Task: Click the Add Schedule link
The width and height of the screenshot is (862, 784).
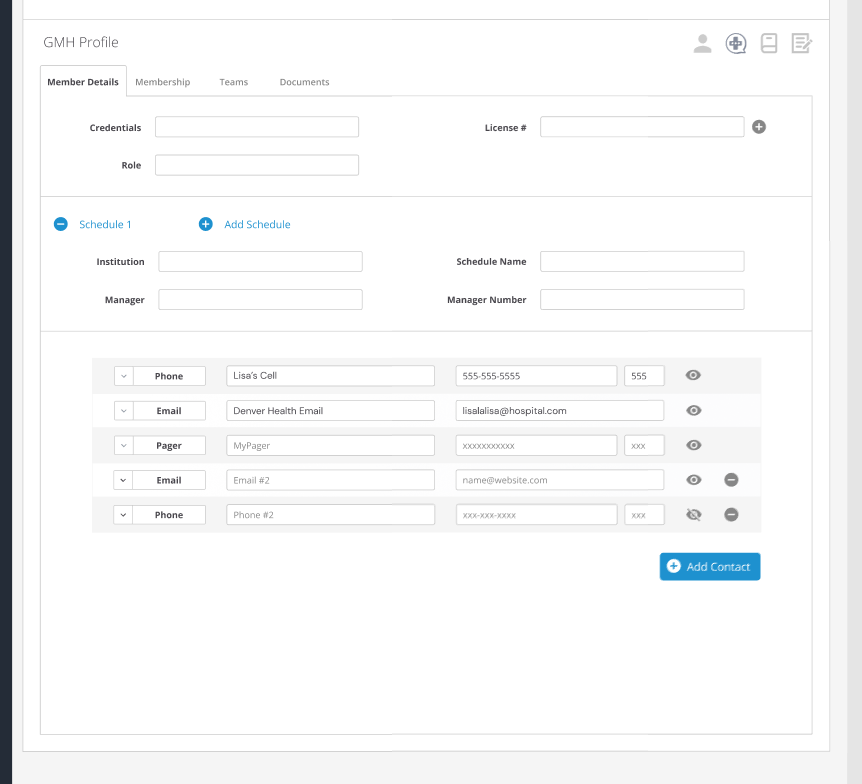Action: click(x=256, y=225)
